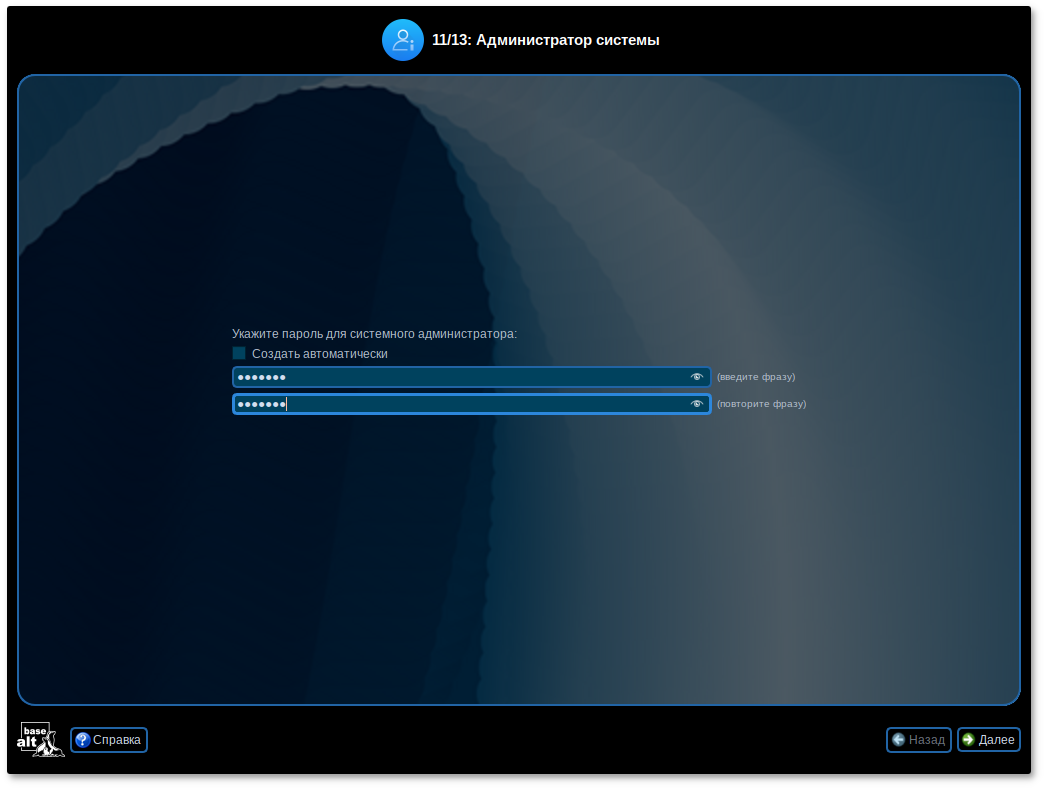Viewport: 1044px width, 788px height.
Task: Go back using the Назад button
Action: (919, 740)
